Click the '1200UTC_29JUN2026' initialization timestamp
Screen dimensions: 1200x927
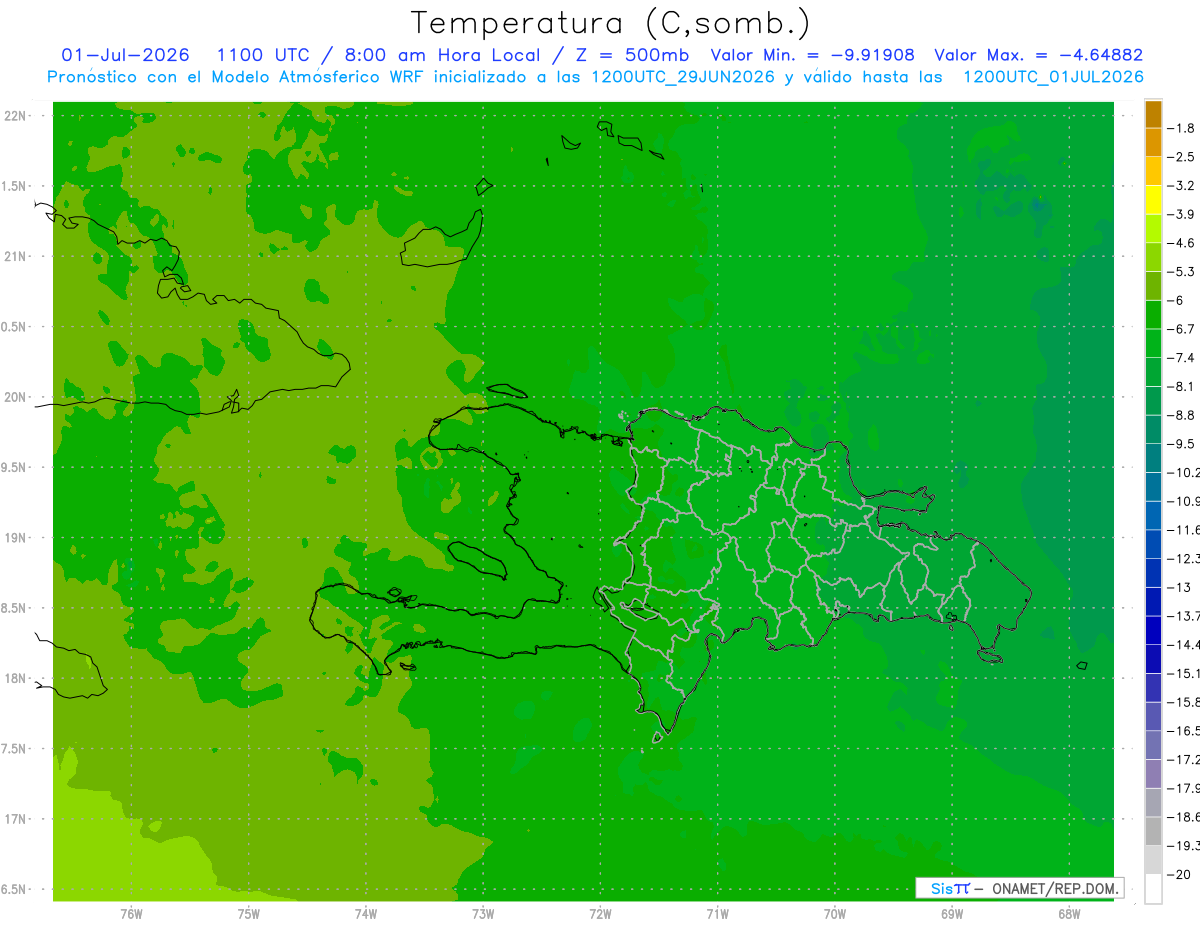[683, 77]
